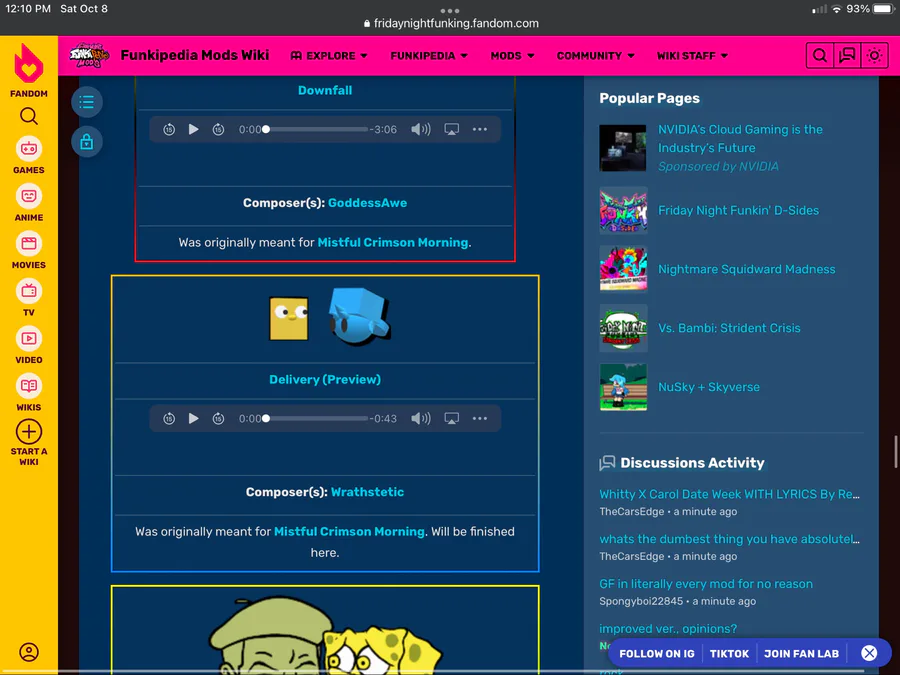The height and width of the screenshot is (675, 900).
Task: Click Funkipedia Mods Wiki logo image
Action: 89,55
